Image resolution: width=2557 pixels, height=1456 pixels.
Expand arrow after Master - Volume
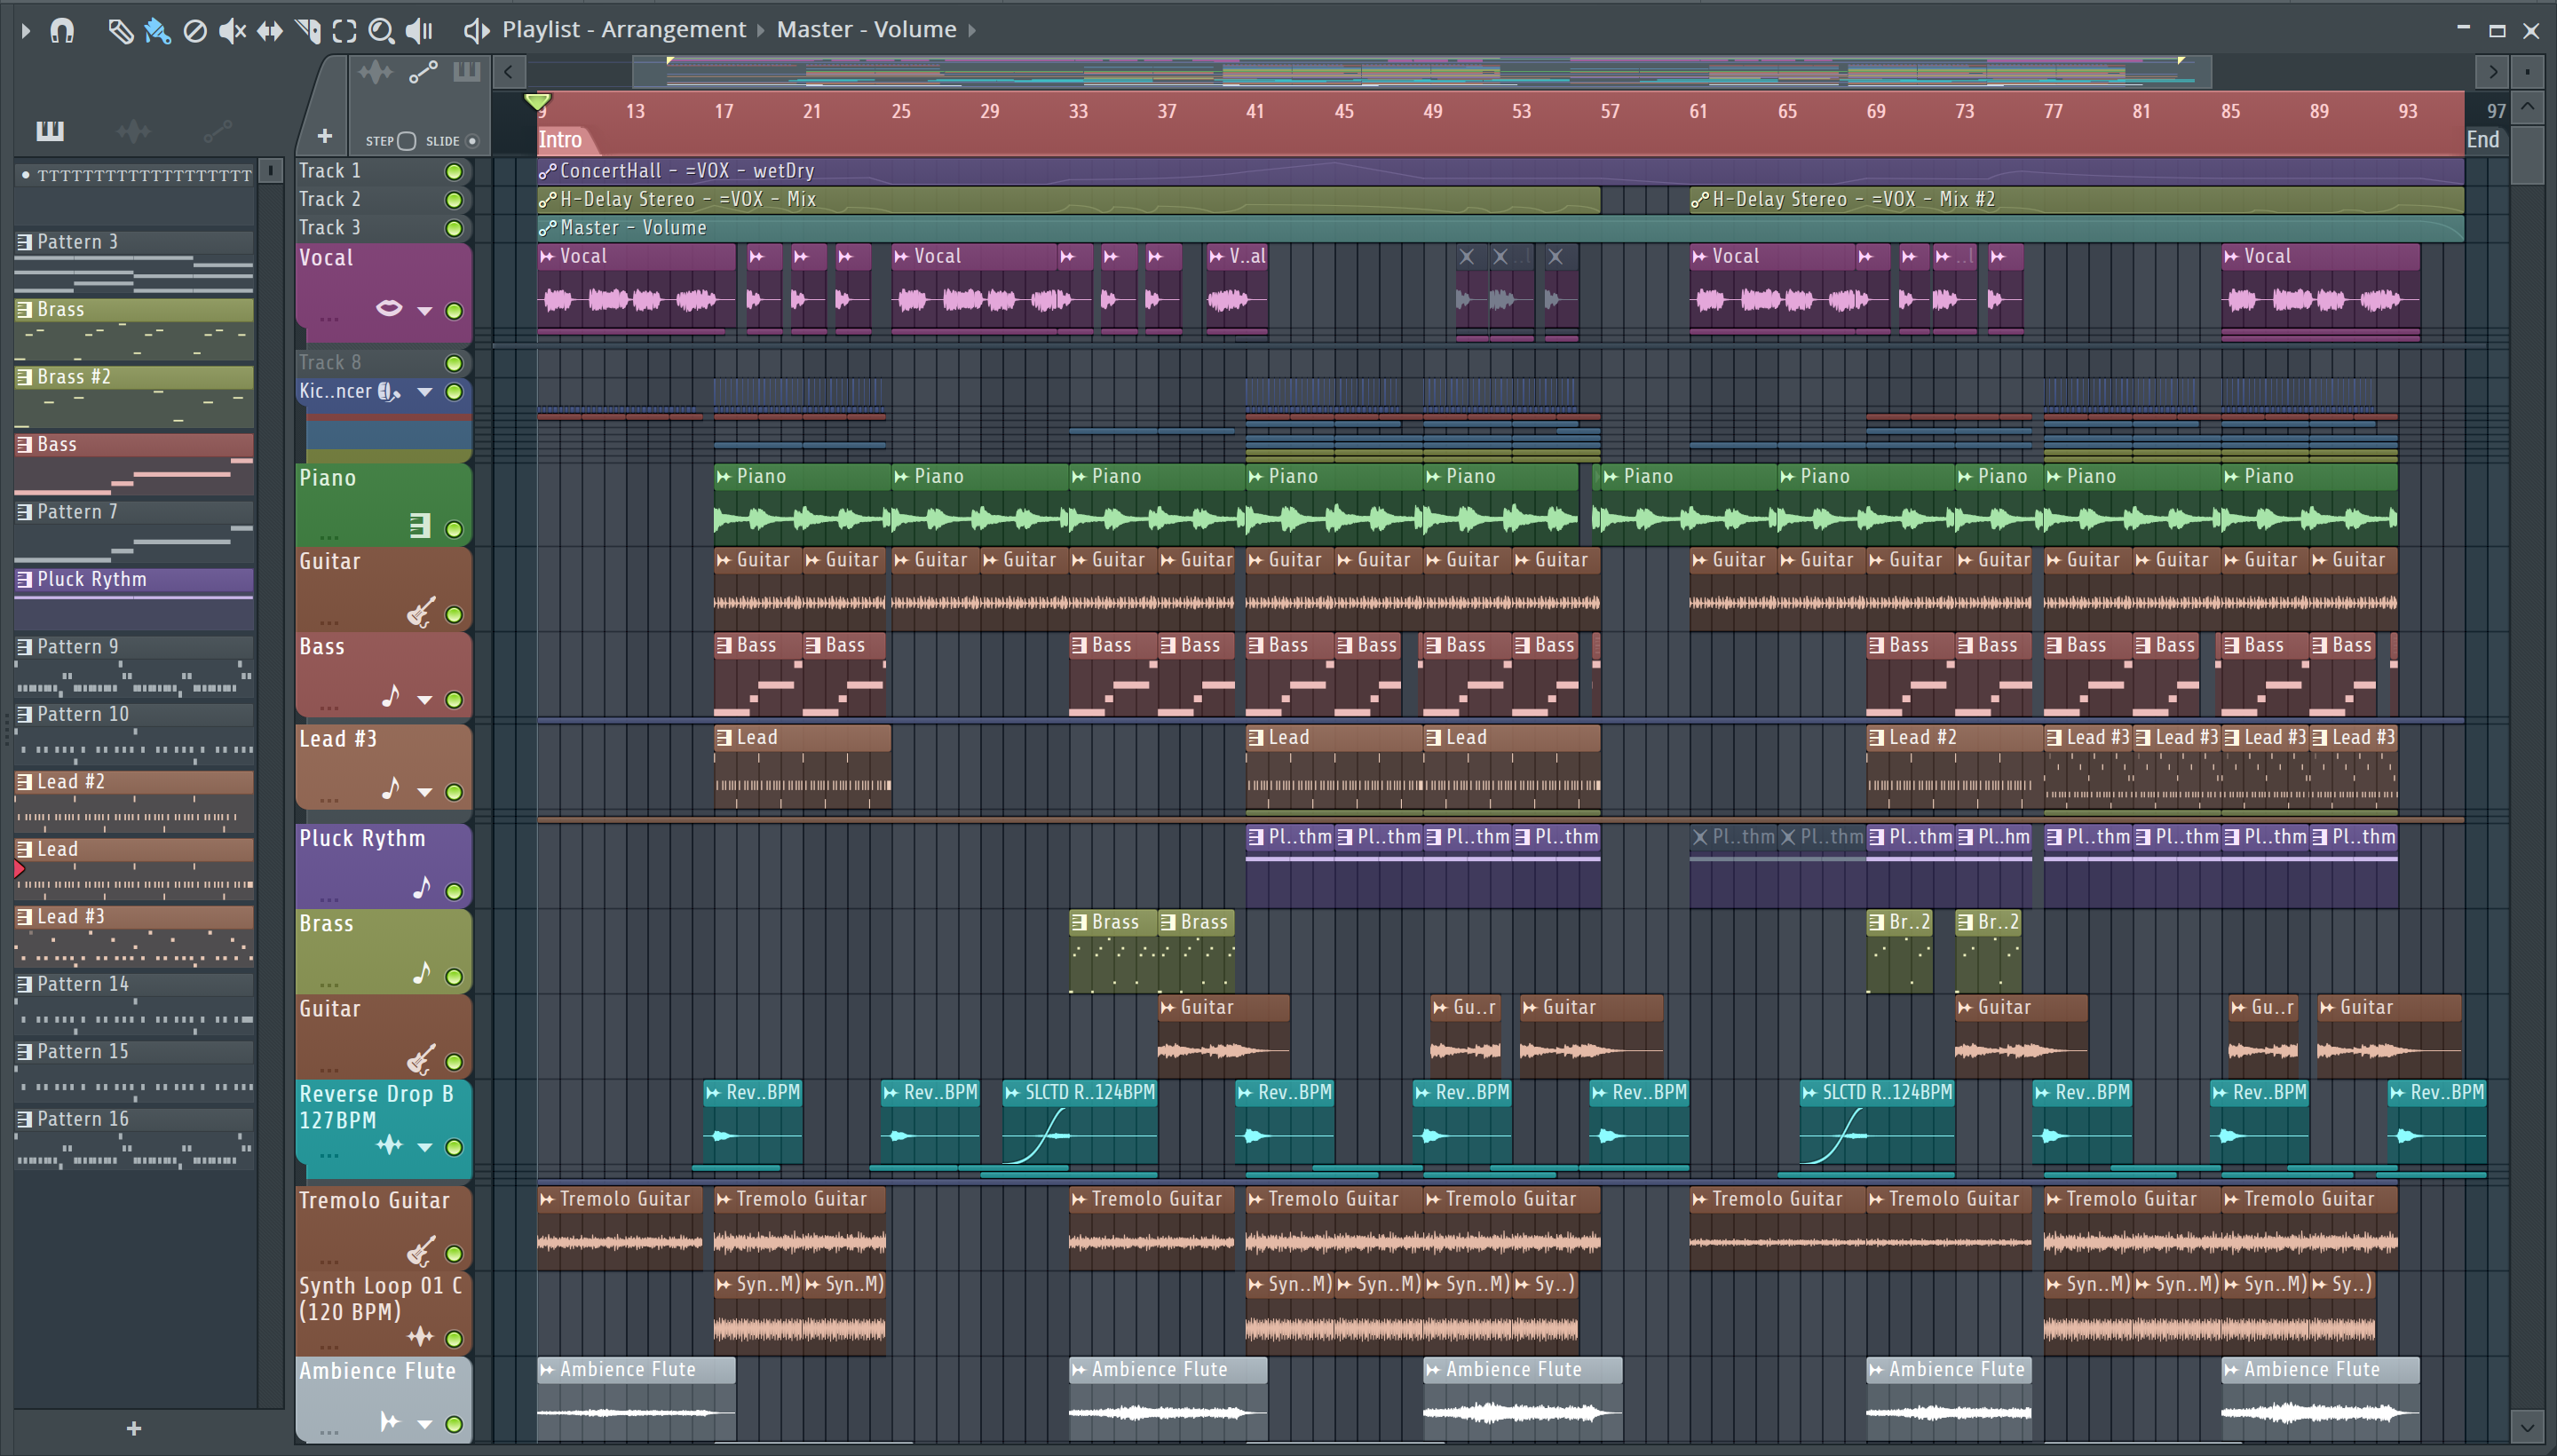click(972, 31)
